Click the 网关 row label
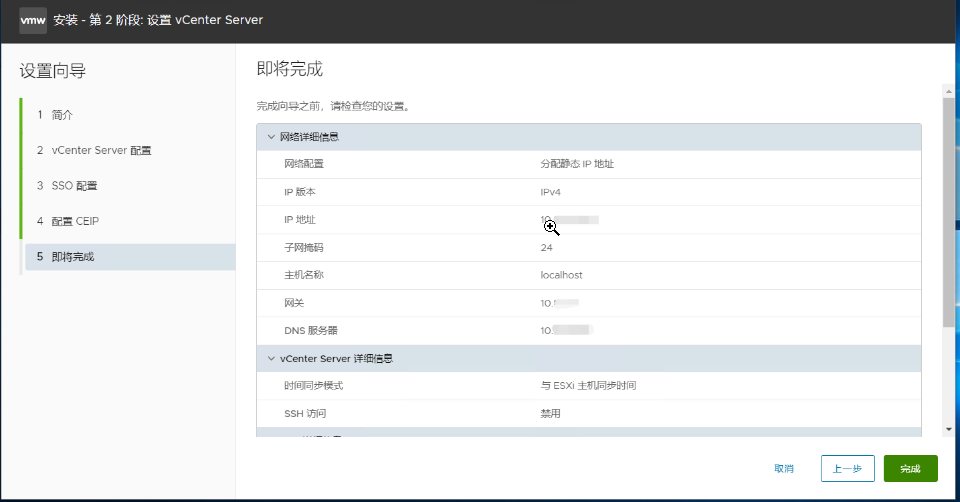Screen dimensions: 960x502 [294, 303]
